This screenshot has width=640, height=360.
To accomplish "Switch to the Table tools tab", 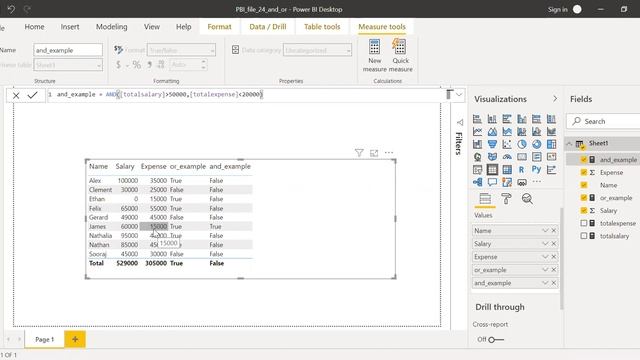I will [x=322, y=27].
